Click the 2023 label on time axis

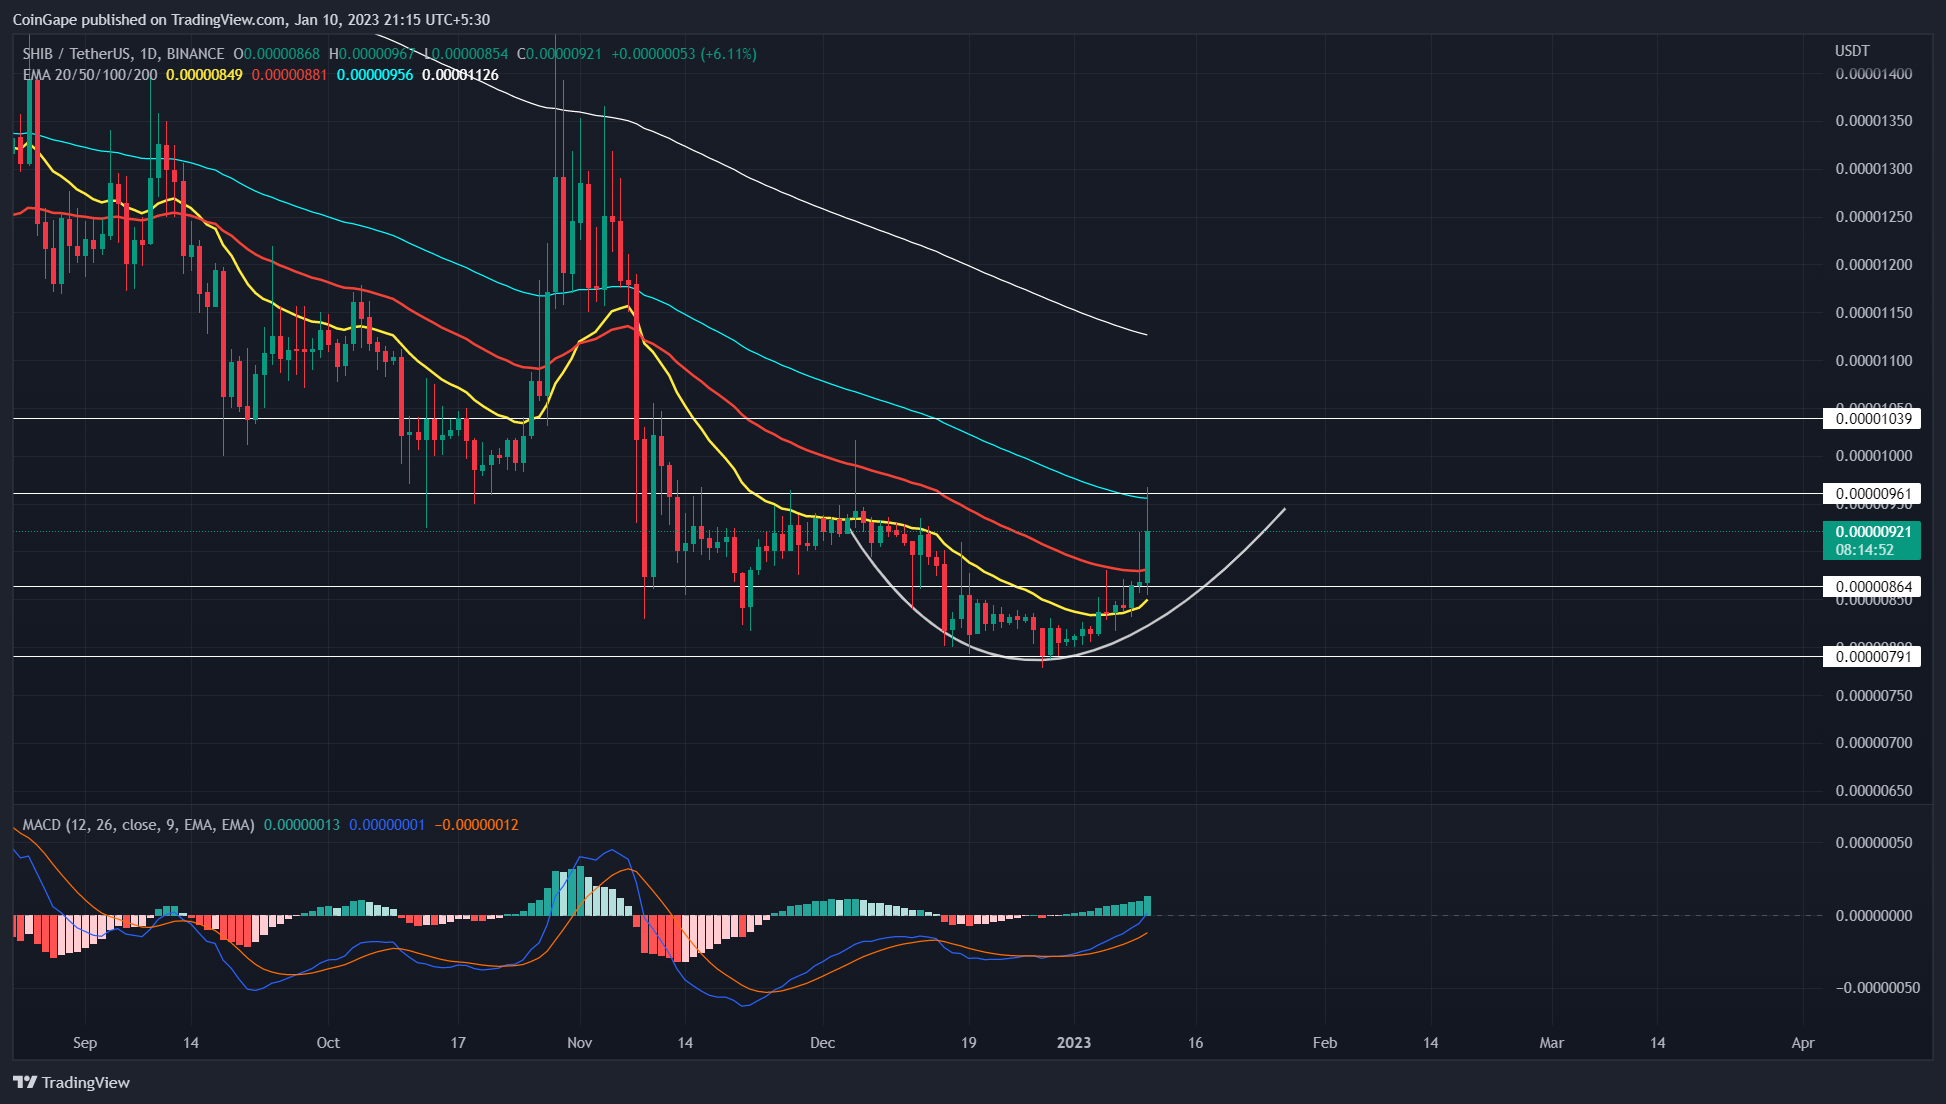(x=1074, y=1043)
